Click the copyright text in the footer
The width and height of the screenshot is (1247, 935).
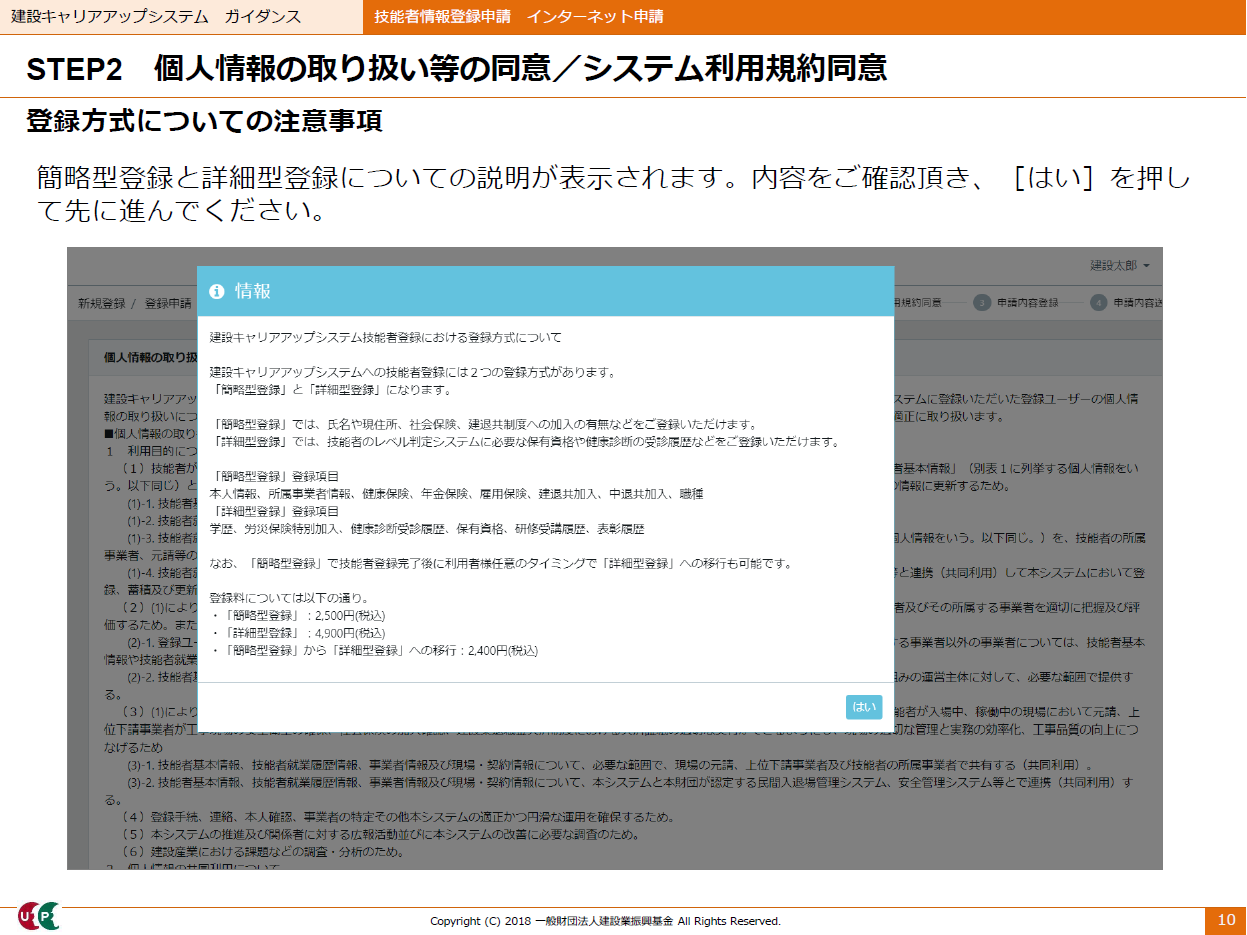605,921
